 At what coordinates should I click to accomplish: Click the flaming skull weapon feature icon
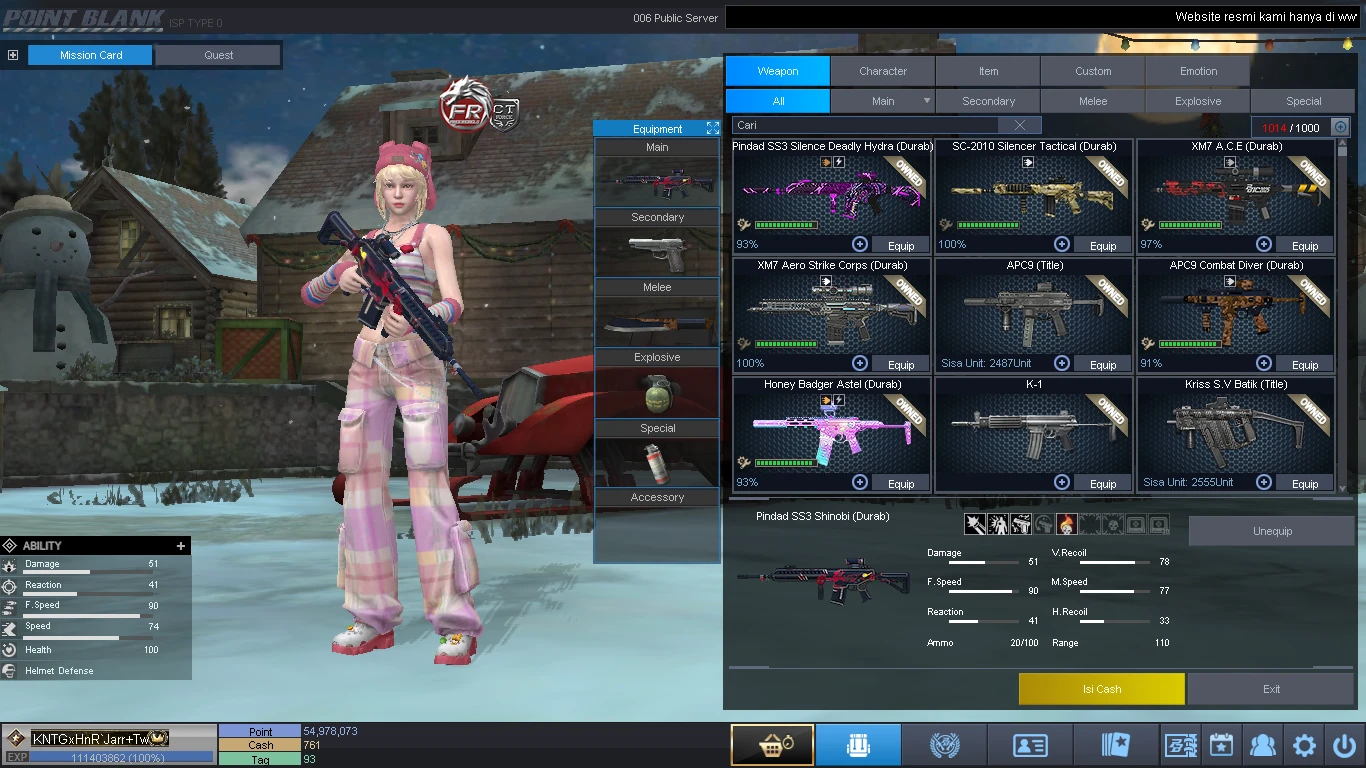click(1066, 524)
